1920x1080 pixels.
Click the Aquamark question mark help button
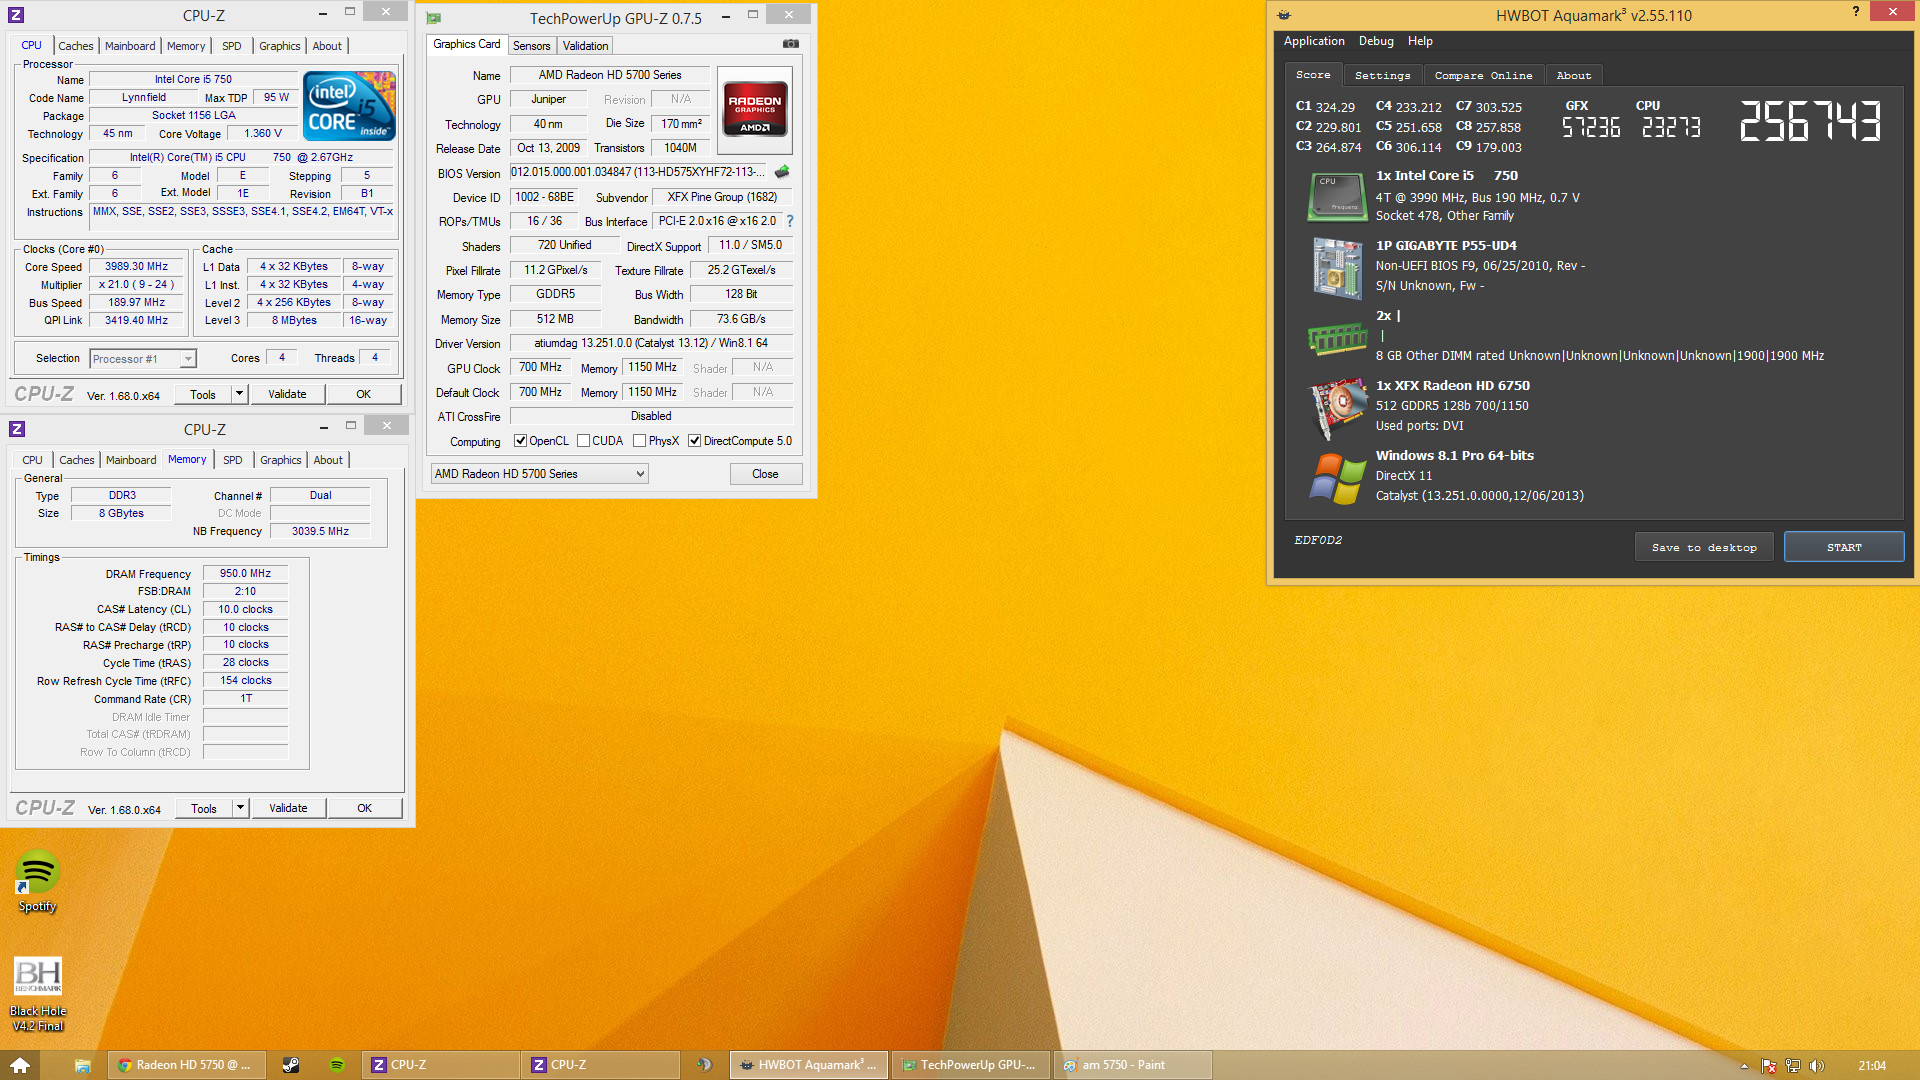(x=1856, y=12)
